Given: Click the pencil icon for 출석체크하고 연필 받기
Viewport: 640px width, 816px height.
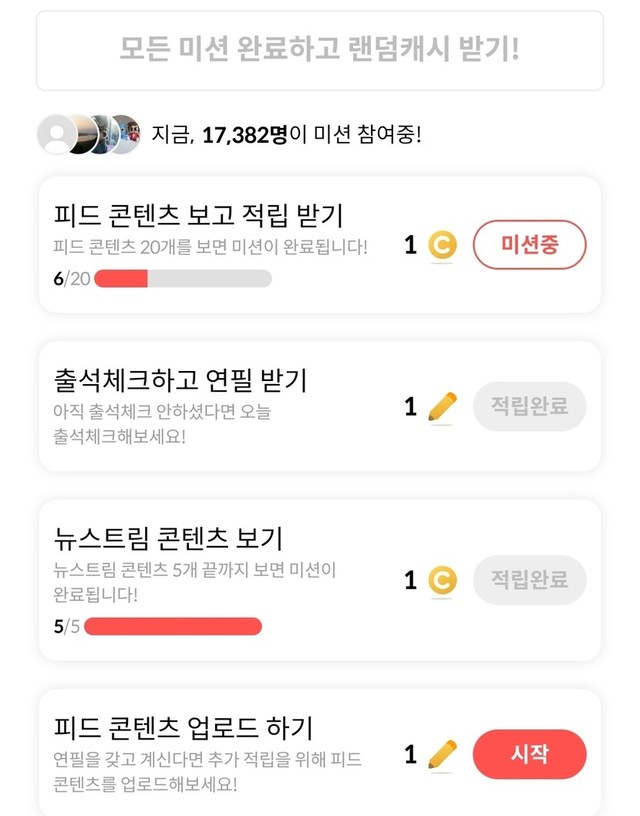Looking at the screenshot, I should click(442, 406).
